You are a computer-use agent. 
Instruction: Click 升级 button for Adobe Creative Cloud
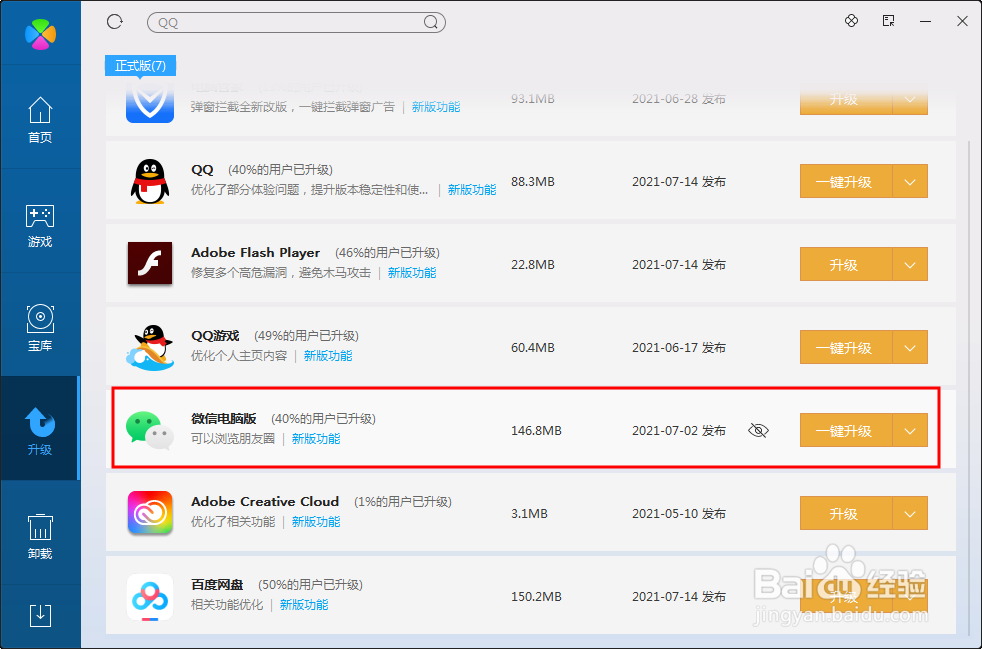tap(845, 513)
